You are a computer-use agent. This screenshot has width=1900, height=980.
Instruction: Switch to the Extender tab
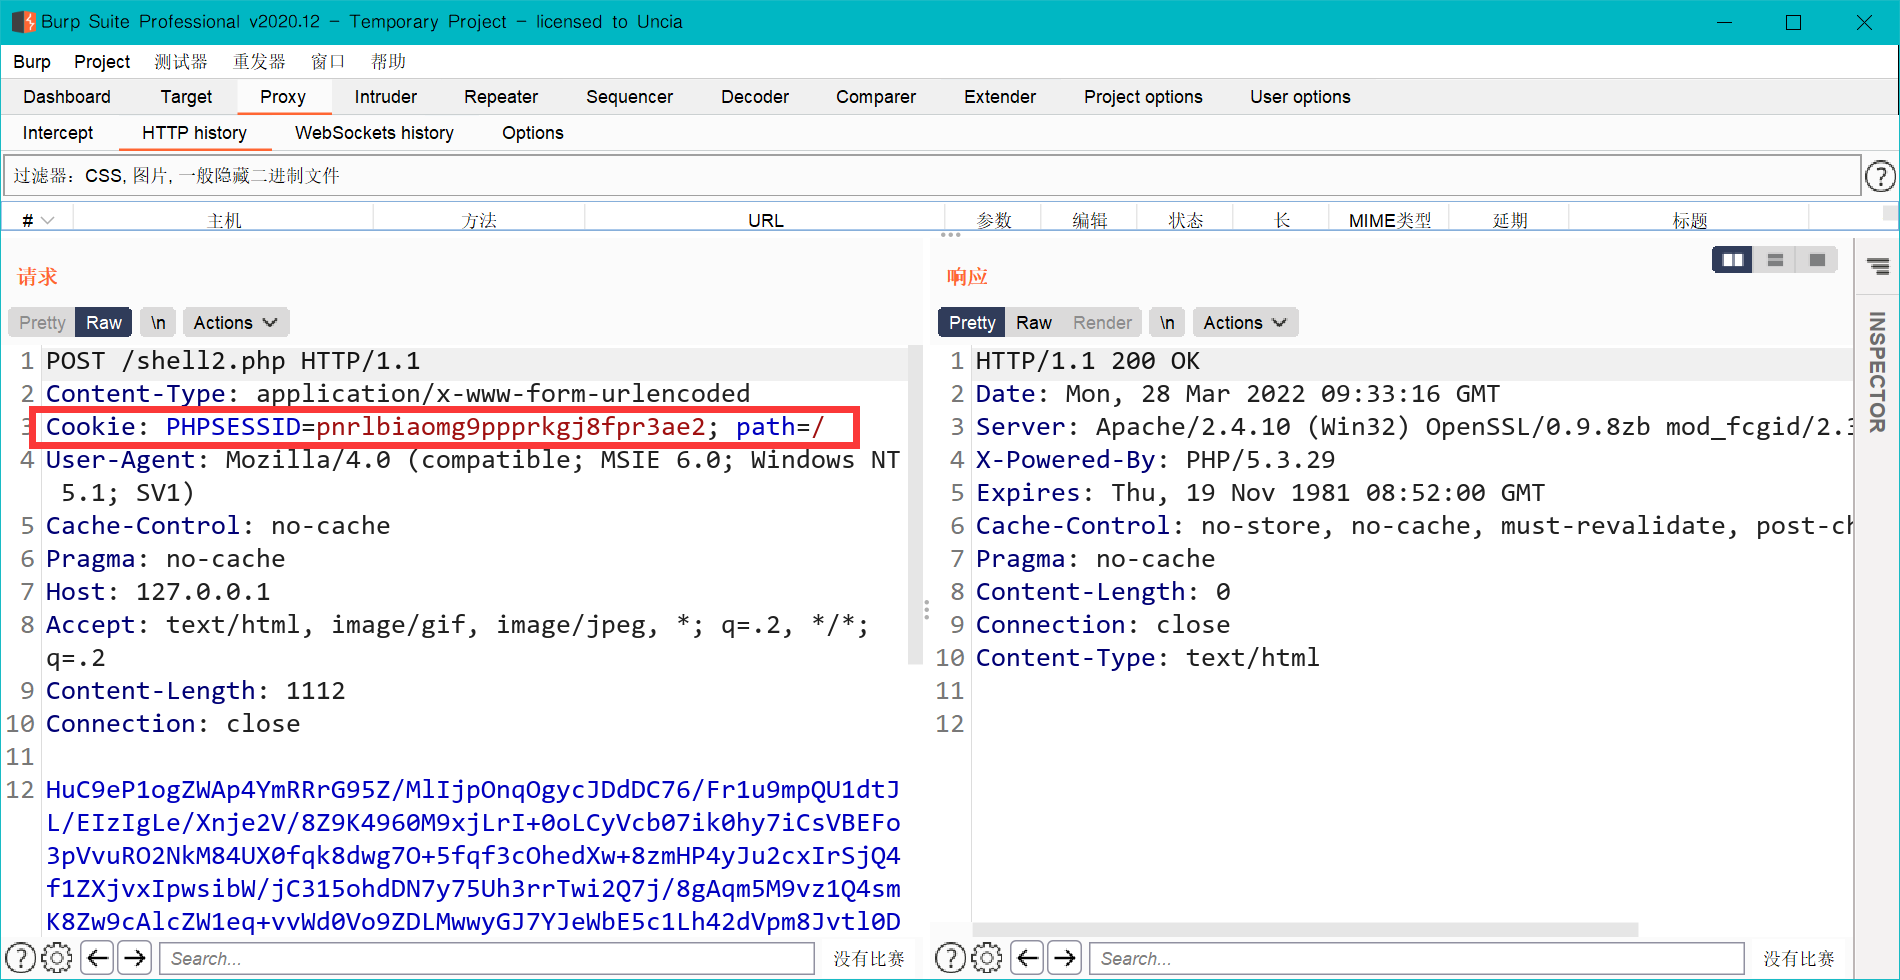click(1000, 97)
